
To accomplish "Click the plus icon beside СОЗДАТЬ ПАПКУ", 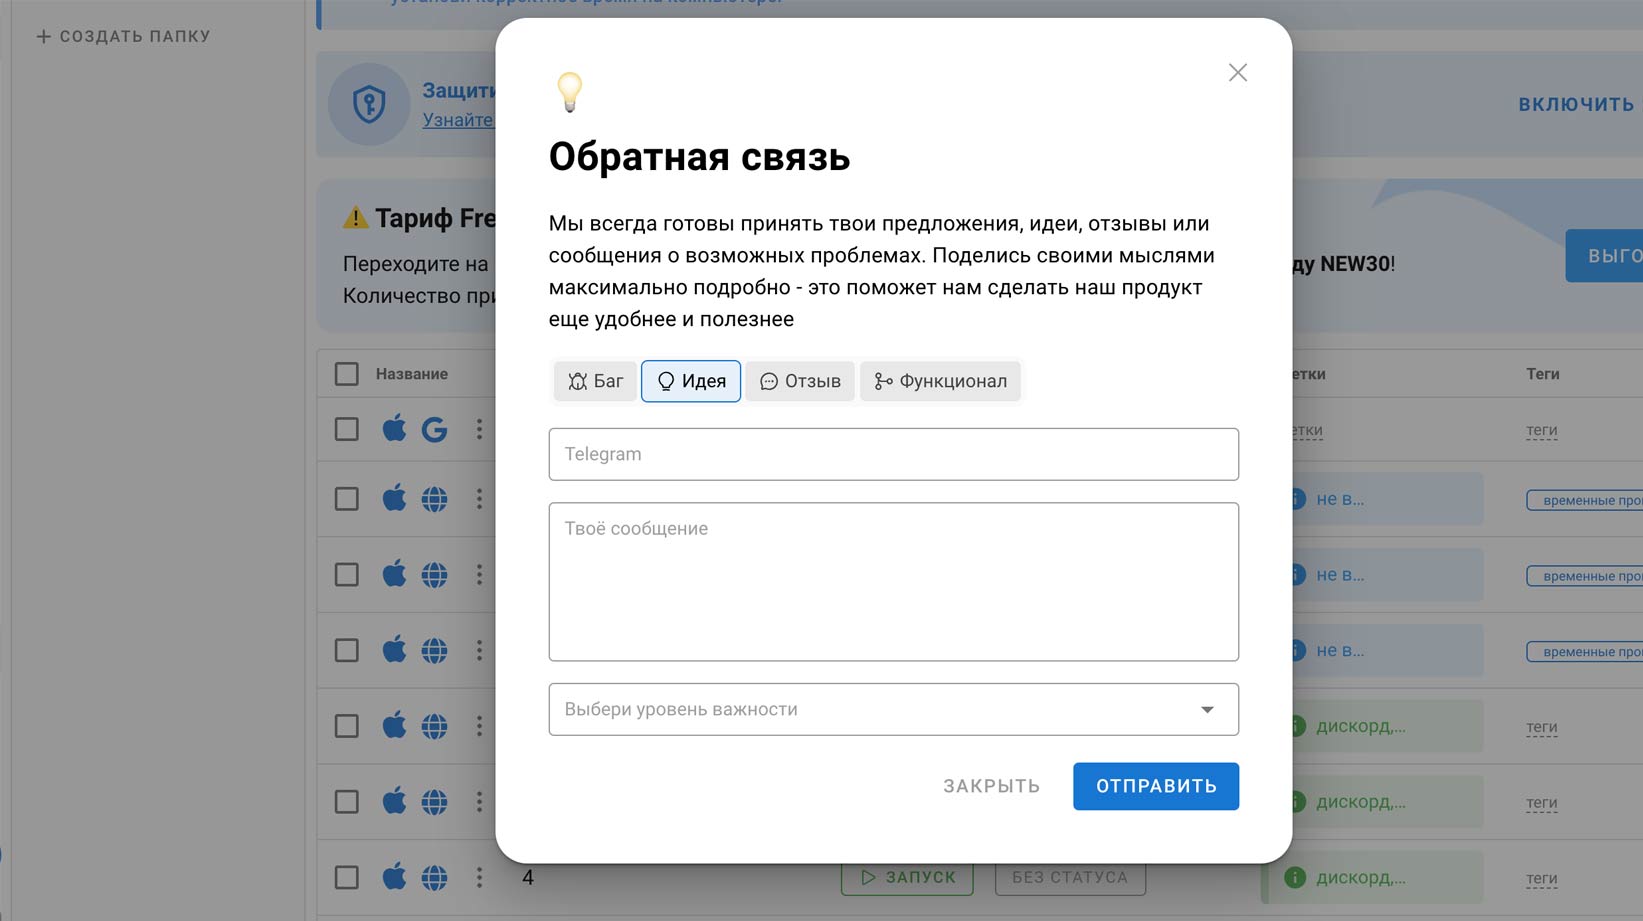I will click(43, 36).
